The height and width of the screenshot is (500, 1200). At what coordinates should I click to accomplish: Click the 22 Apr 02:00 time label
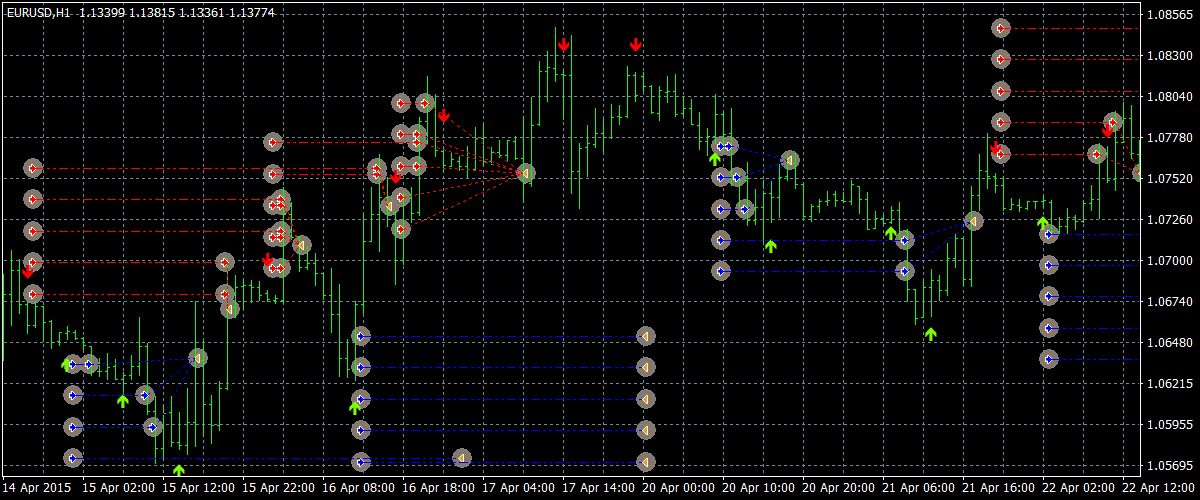point(1077,488)
